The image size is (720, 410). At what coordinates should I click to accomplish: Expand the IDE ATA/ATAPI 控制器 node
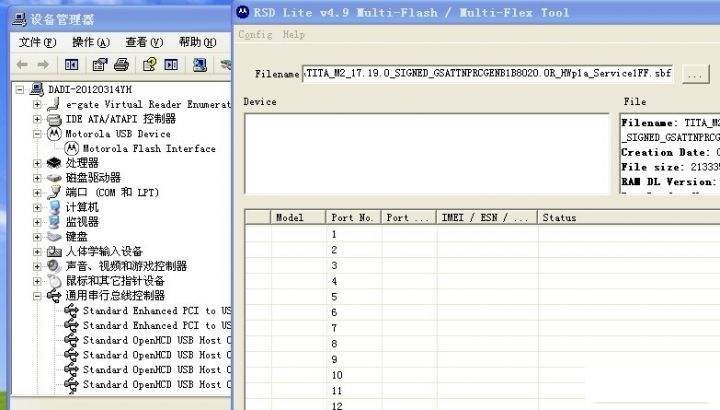(38, 119)
